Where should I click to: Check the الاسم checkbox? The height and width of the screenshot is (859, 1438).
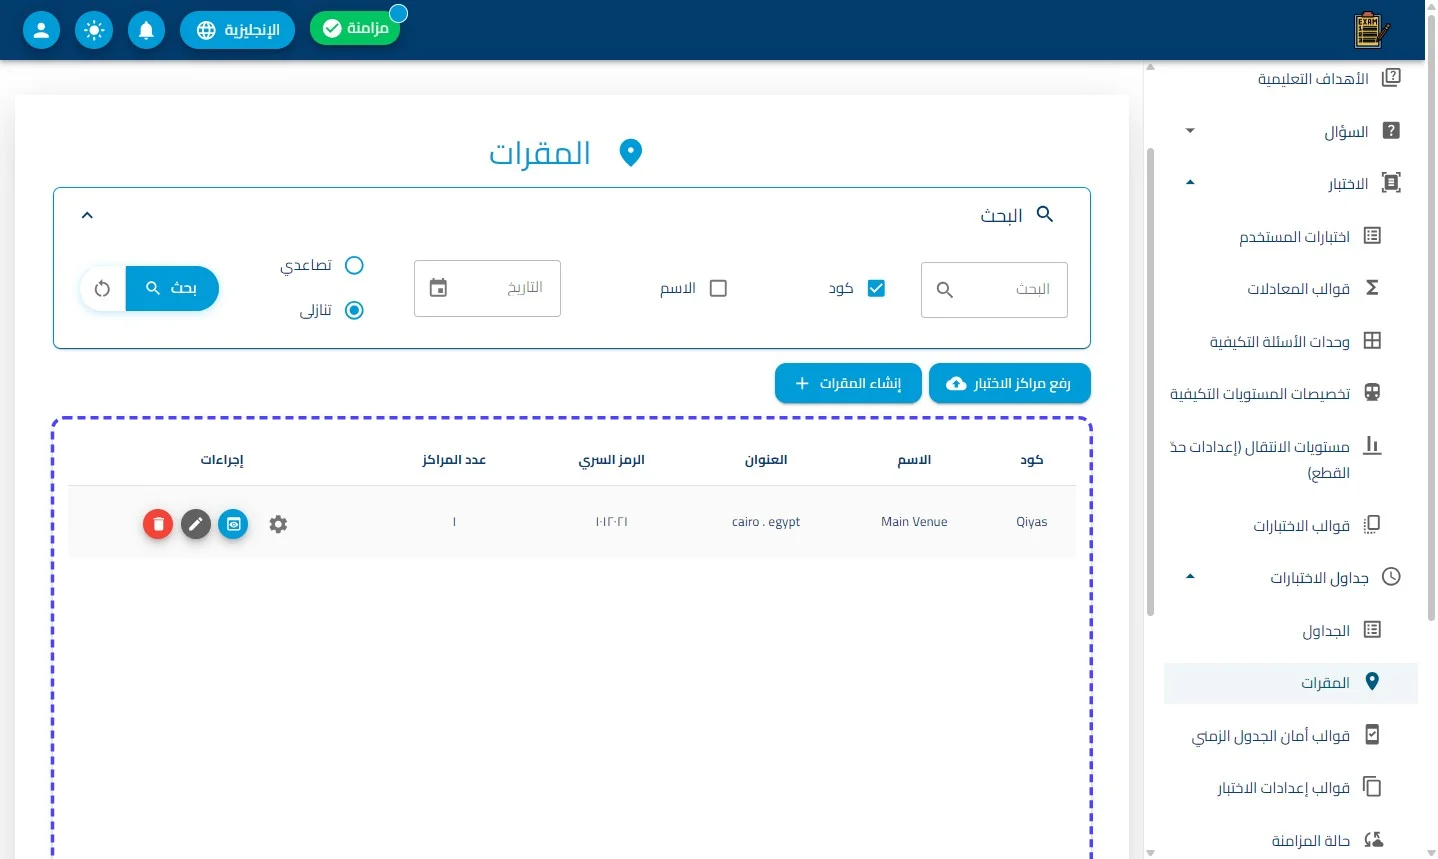[718, 288]
